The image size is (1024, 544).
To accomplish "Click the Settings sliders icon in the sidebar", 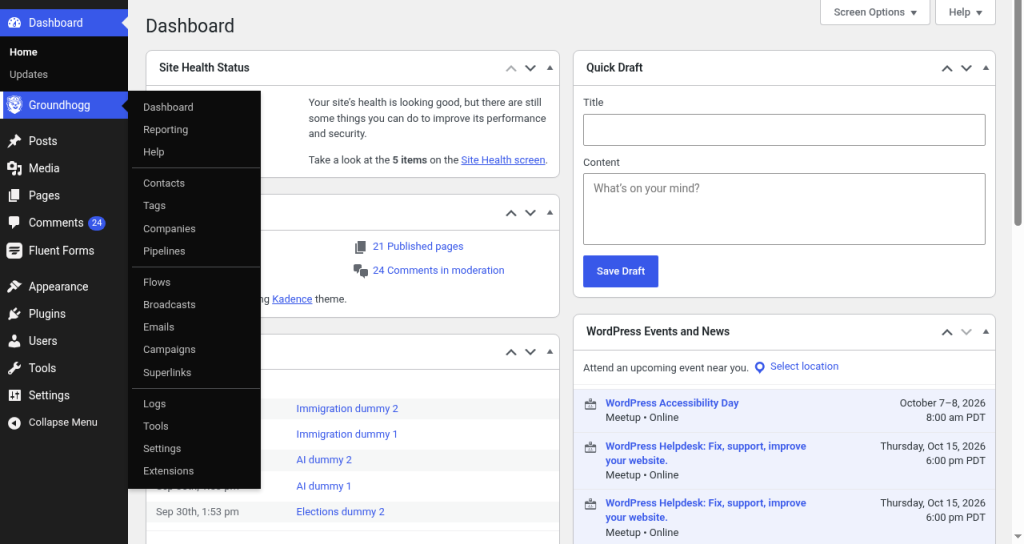I will pyautogui.click(x=14, y=396).
